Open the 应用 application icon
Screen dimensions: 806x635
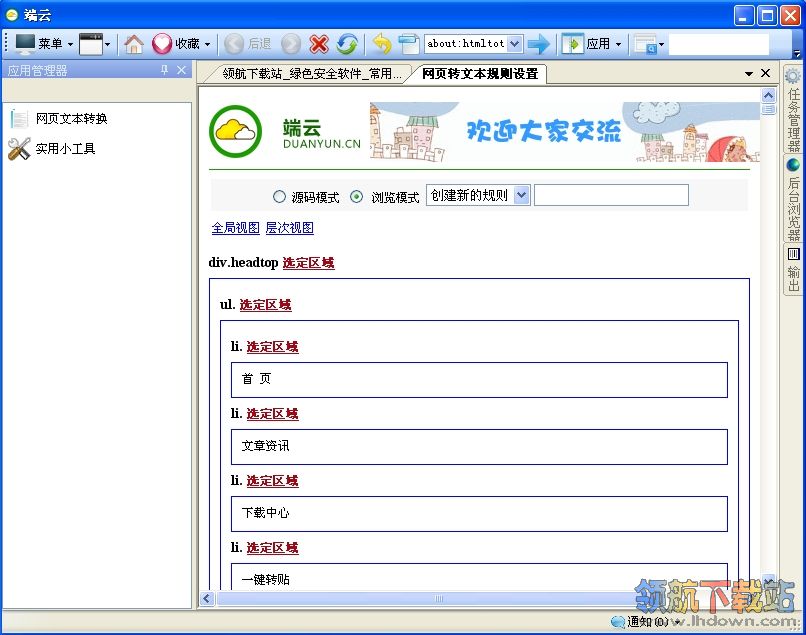pos(573,44)
